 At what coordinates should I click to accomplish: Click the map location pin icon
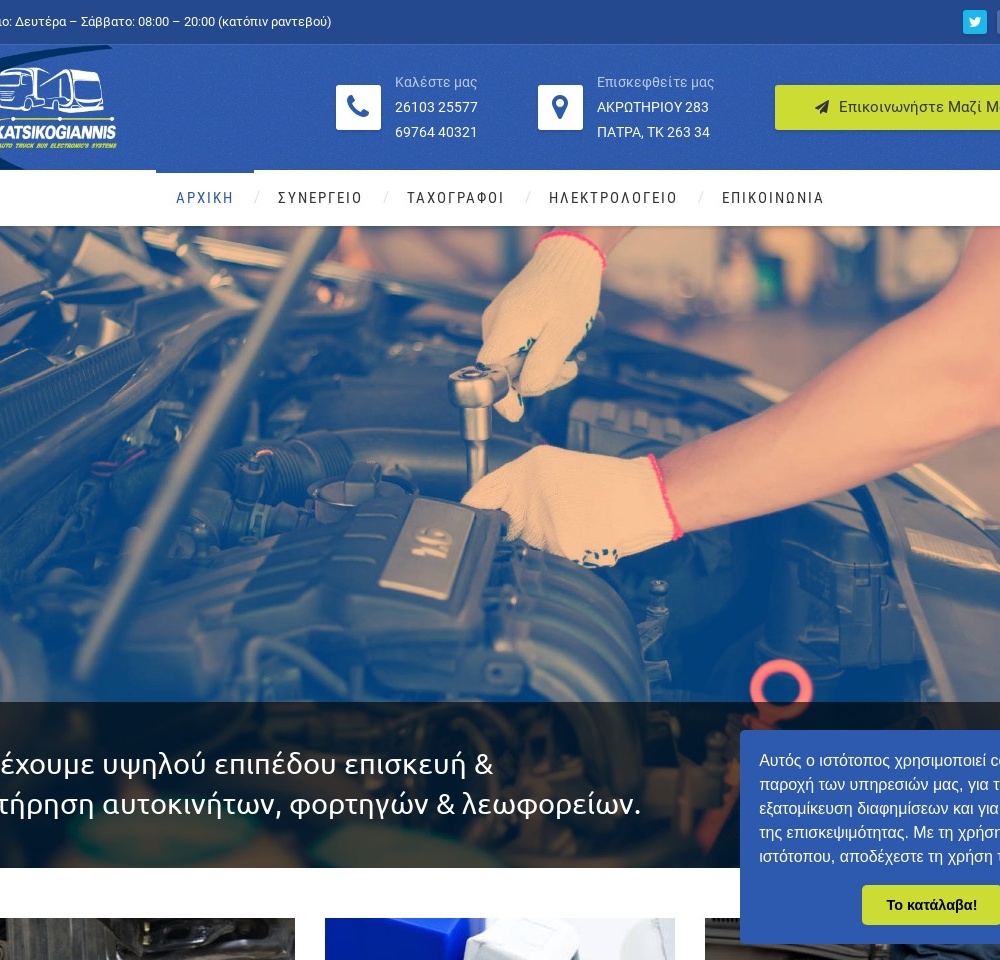(560, 107)
